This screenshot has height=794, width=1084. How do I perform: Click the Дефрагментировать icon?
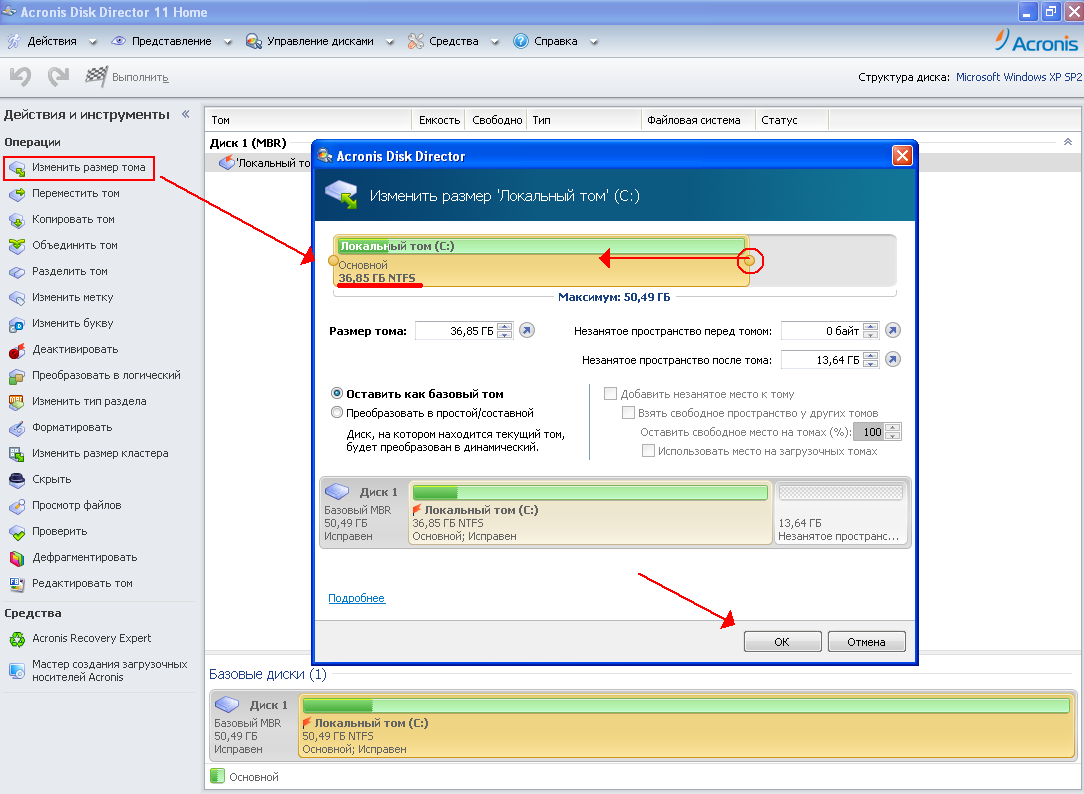click(17, 558)
